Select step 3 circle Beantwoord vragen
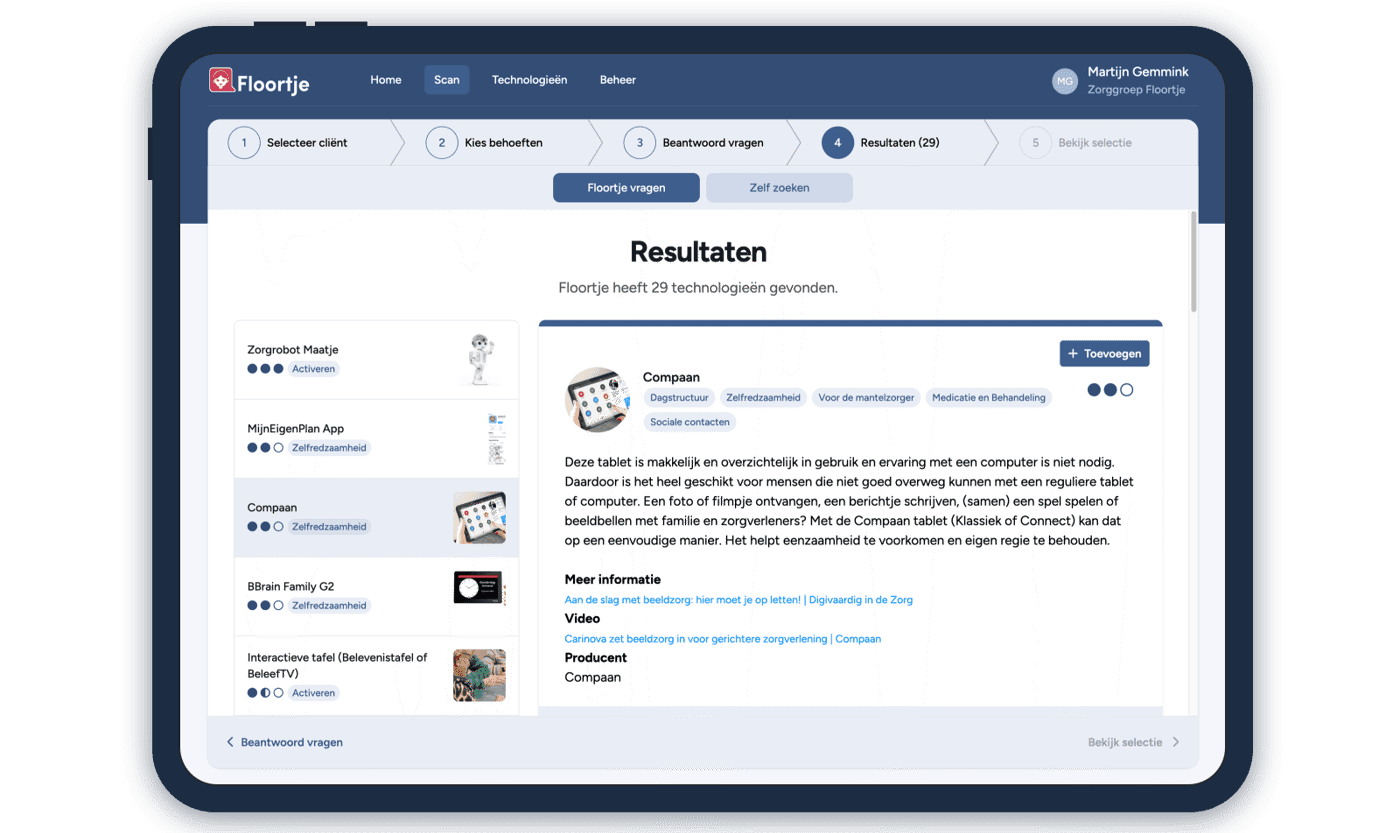The image size is (1400, 833). click(640, 143)
